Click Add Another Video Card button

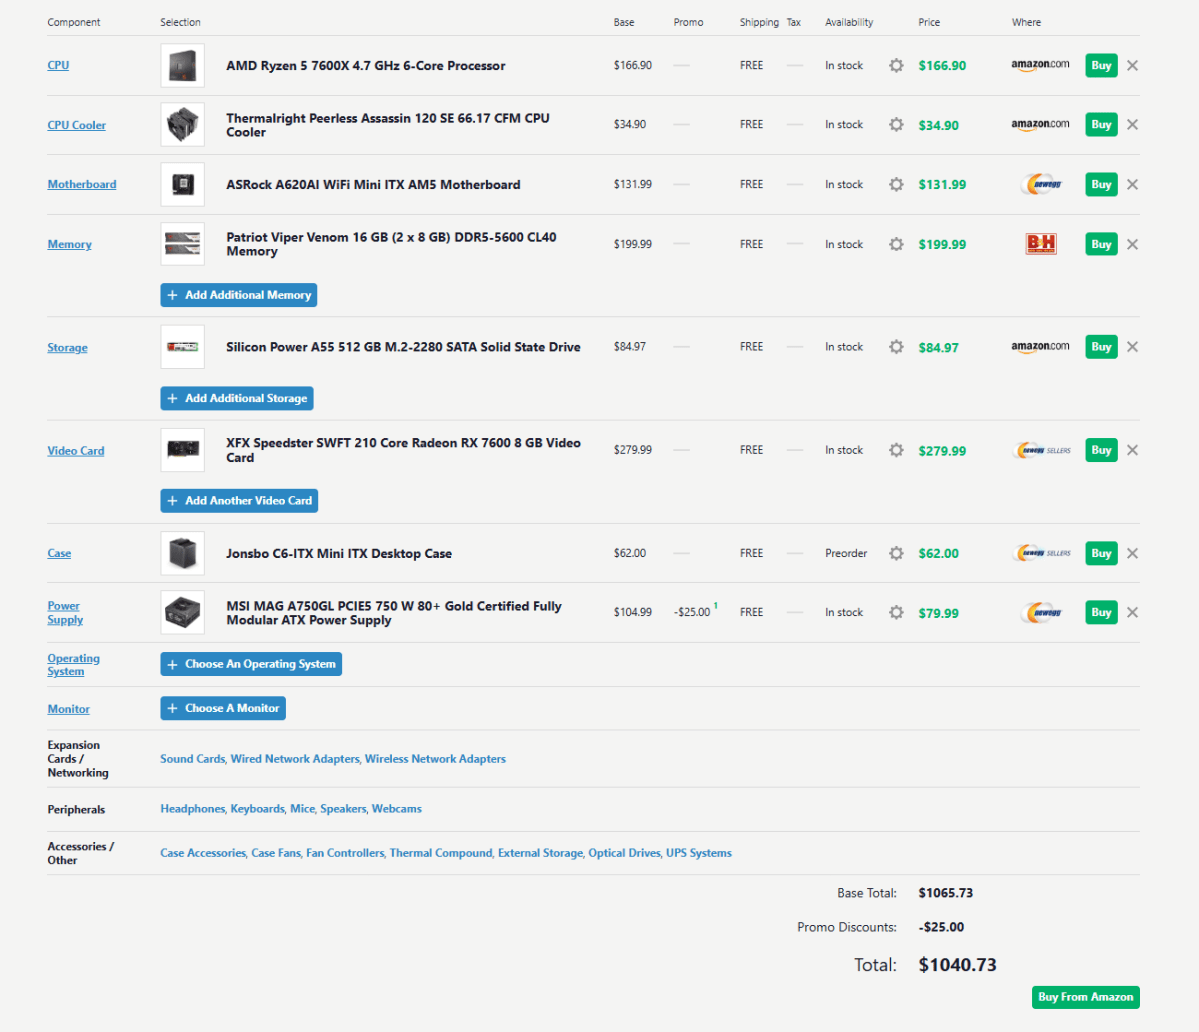[x=239, y=501]
